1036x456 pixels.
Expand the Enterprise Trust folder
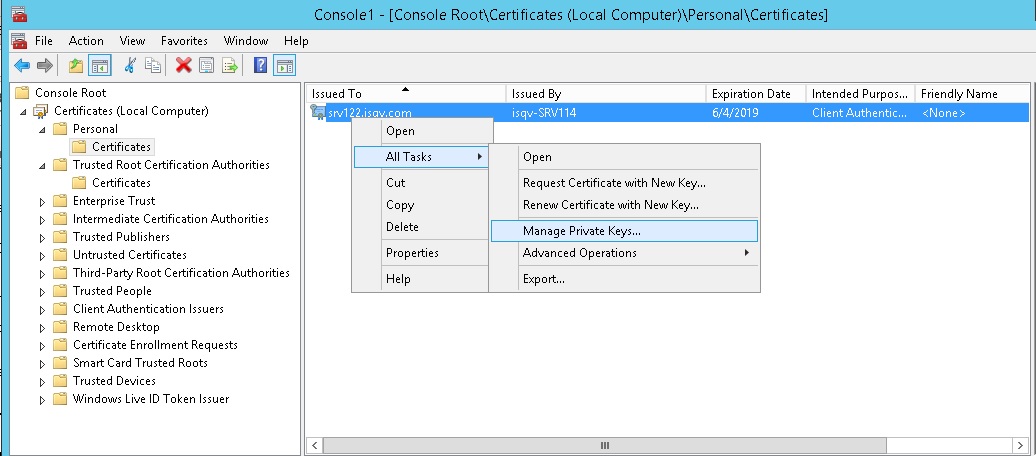[x=42, y=201]
